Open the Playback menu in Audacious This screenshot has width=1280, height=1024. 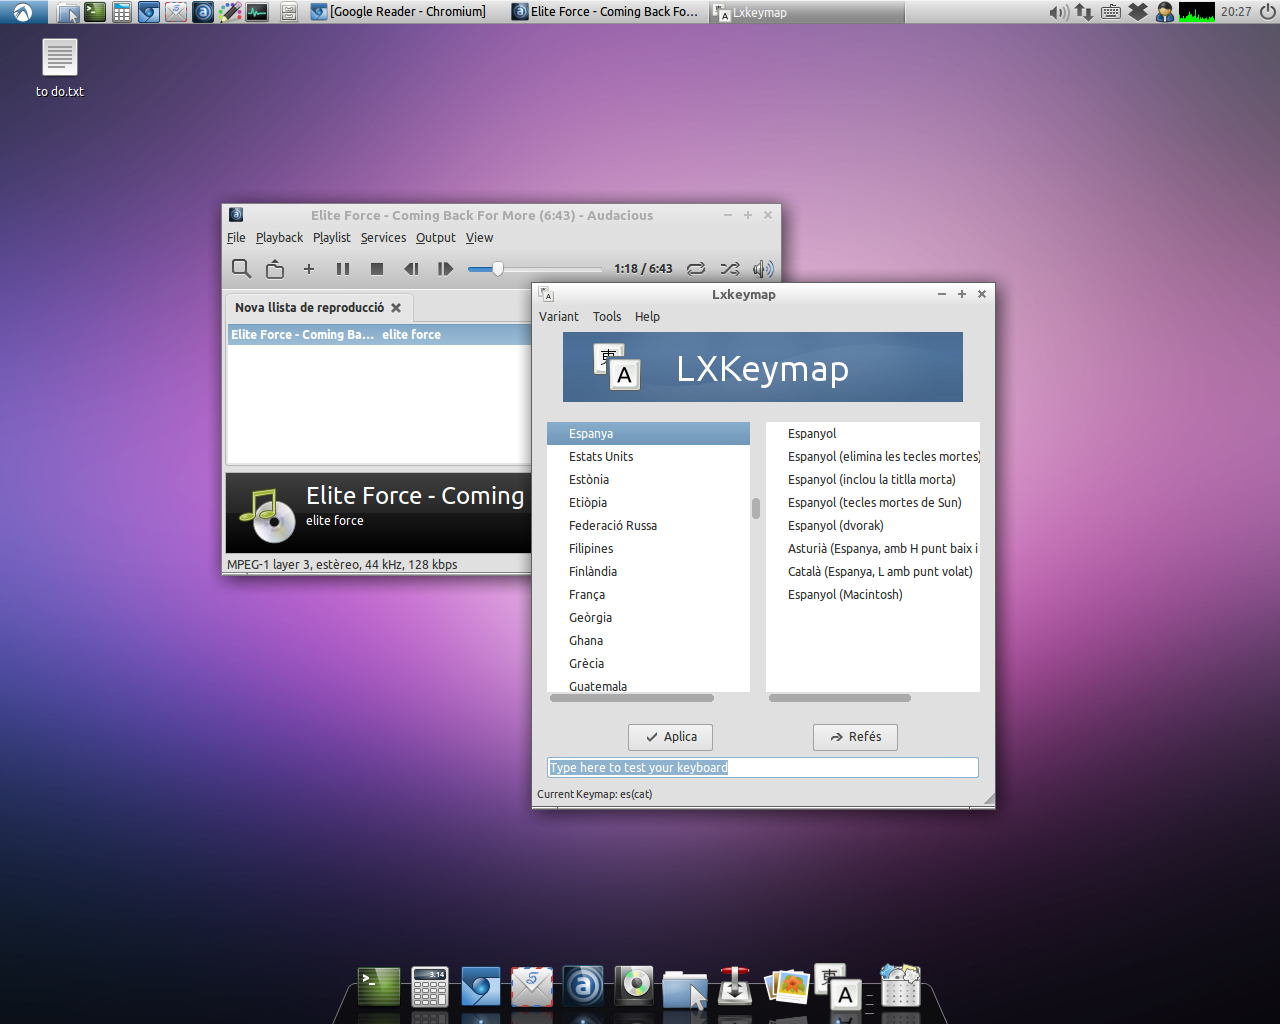point(279,237)
